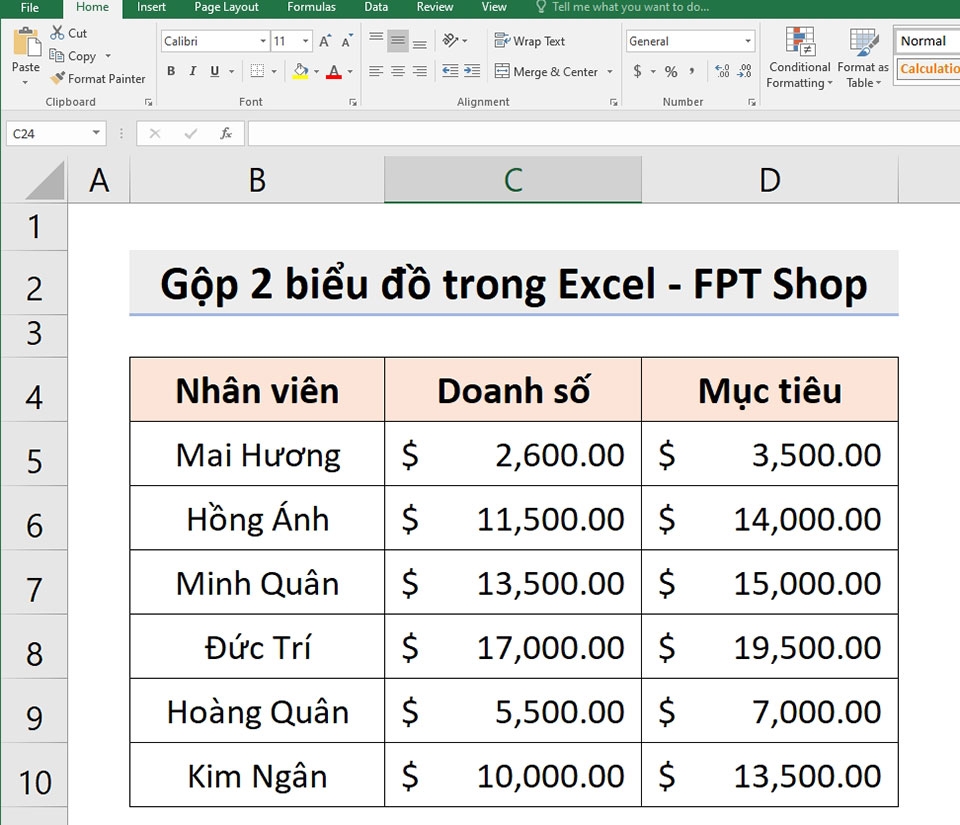The width and height of the screenshot is (960, 825).
Task: Open the General number format dropdown
Action: coord(748,41)
